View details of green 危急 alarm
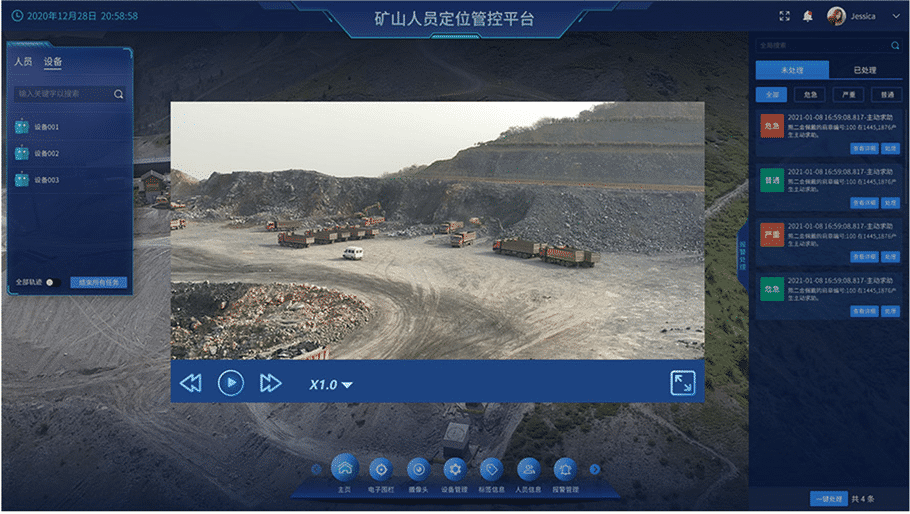Image resolution: width=910 pixels, height=514 pixels. [x=865, y=312]
